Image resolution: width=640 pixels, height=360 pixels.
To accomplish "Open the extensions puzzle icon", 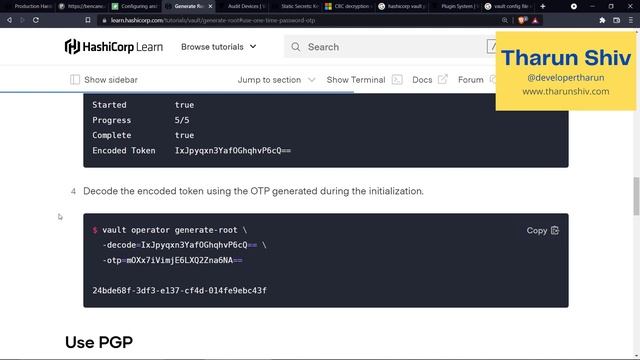I will tap(602, 20).
